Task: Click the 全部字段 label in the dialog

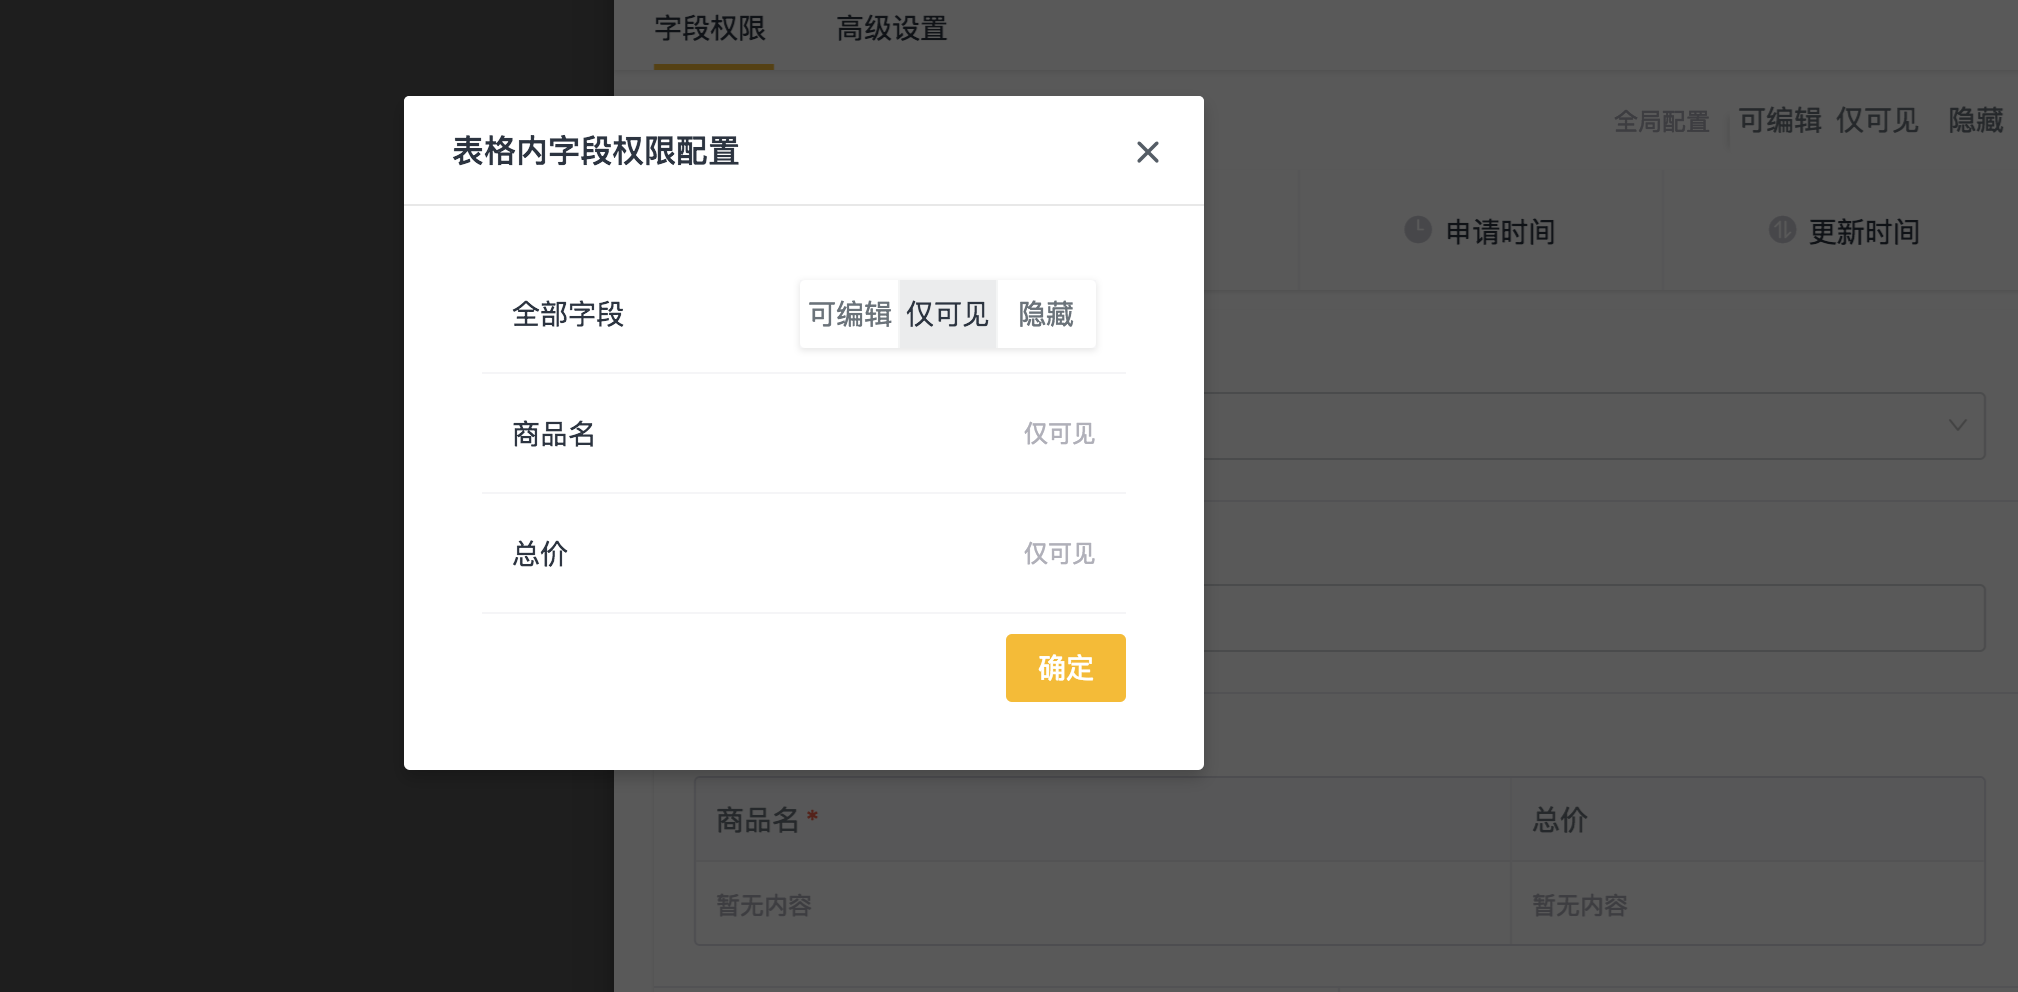Action: pyautogui.click(x=568, y=314)
